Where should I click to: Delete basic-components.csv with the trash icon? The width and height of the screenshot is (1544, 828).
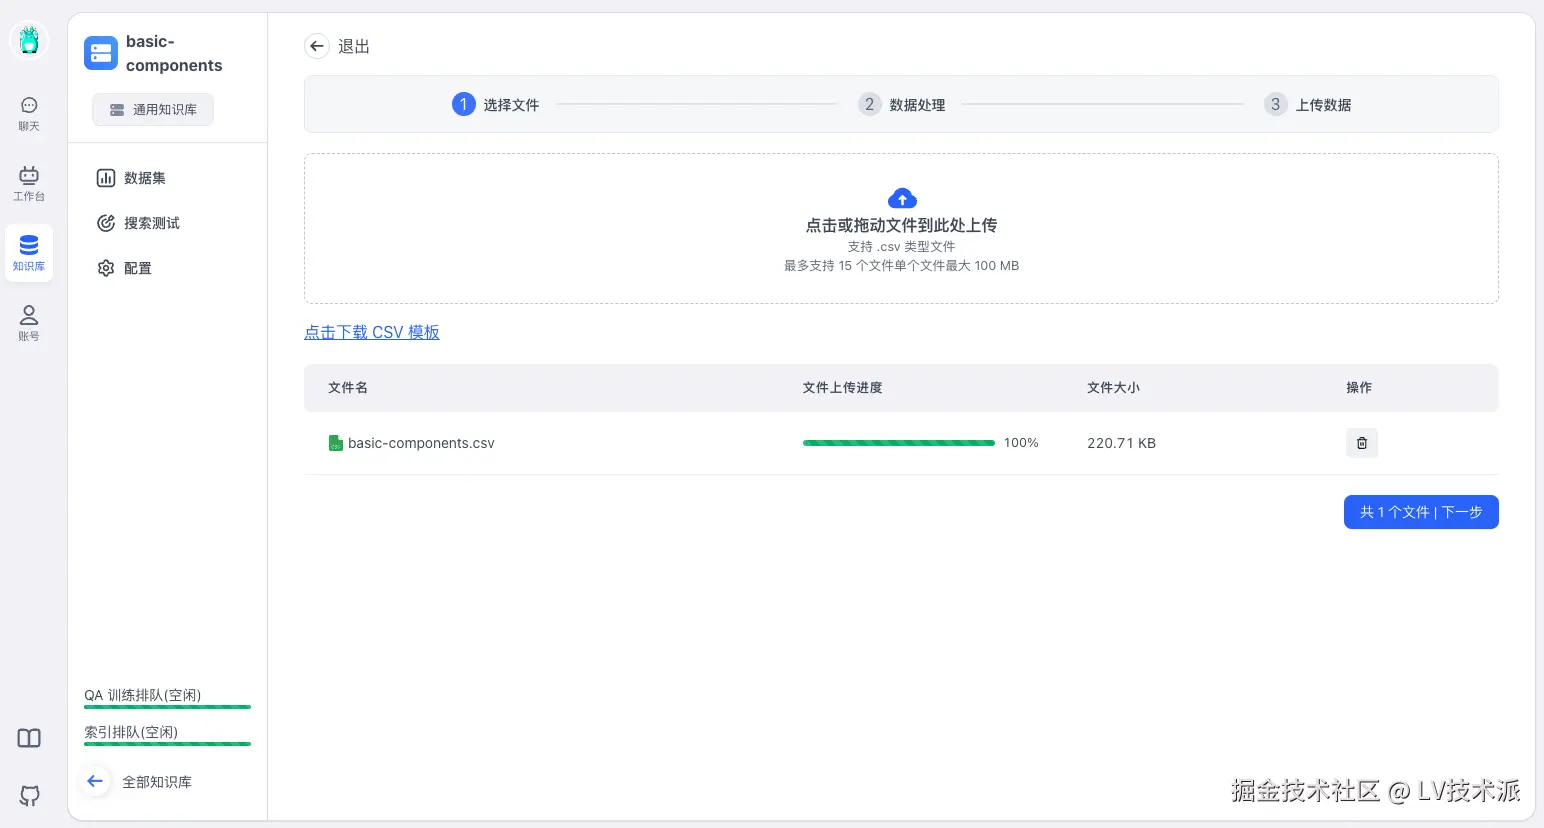tap(1361, 443)
